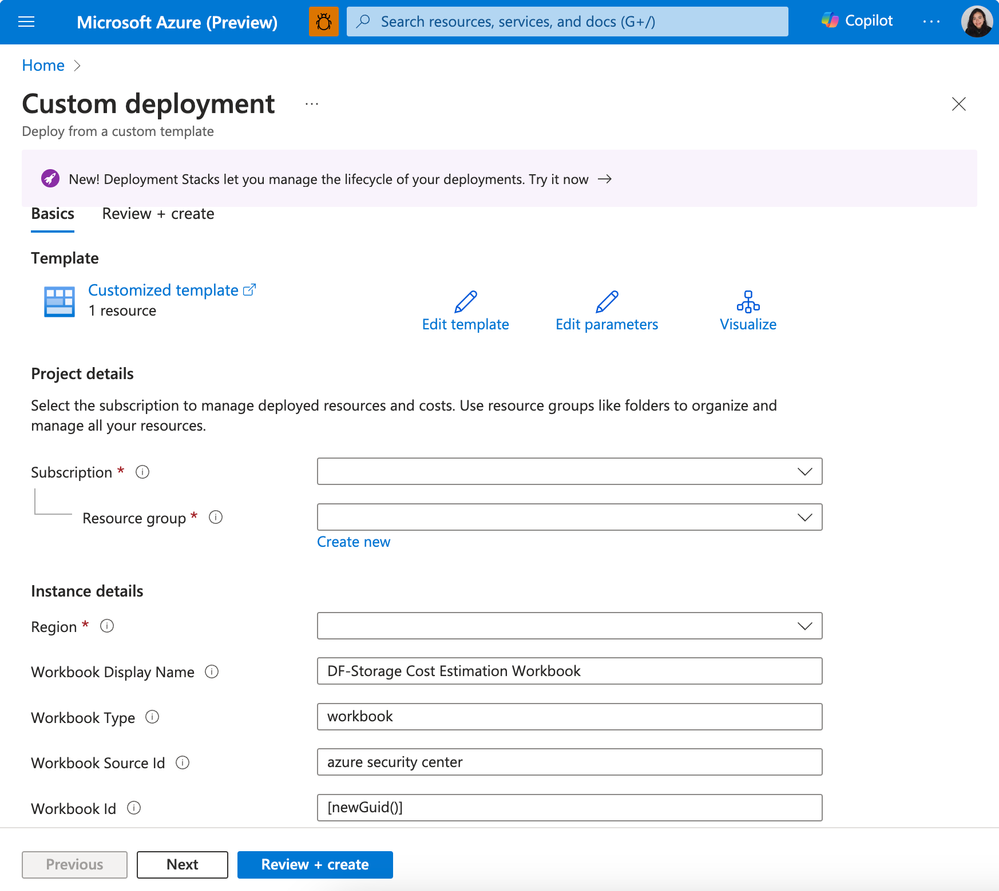This screenshot has height=891, width=999.
Task: Show info tooltip for Workbook Id
Action: [x=134, y=808]
